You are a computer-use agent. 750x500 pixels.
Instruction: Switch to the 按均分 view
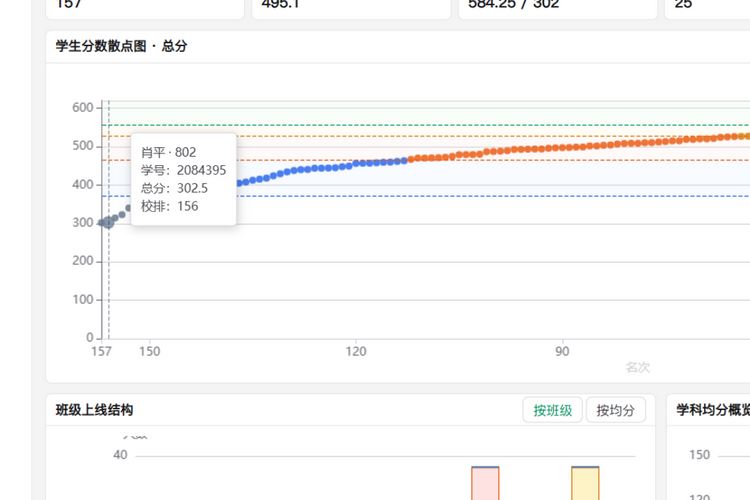click(615, 410)
